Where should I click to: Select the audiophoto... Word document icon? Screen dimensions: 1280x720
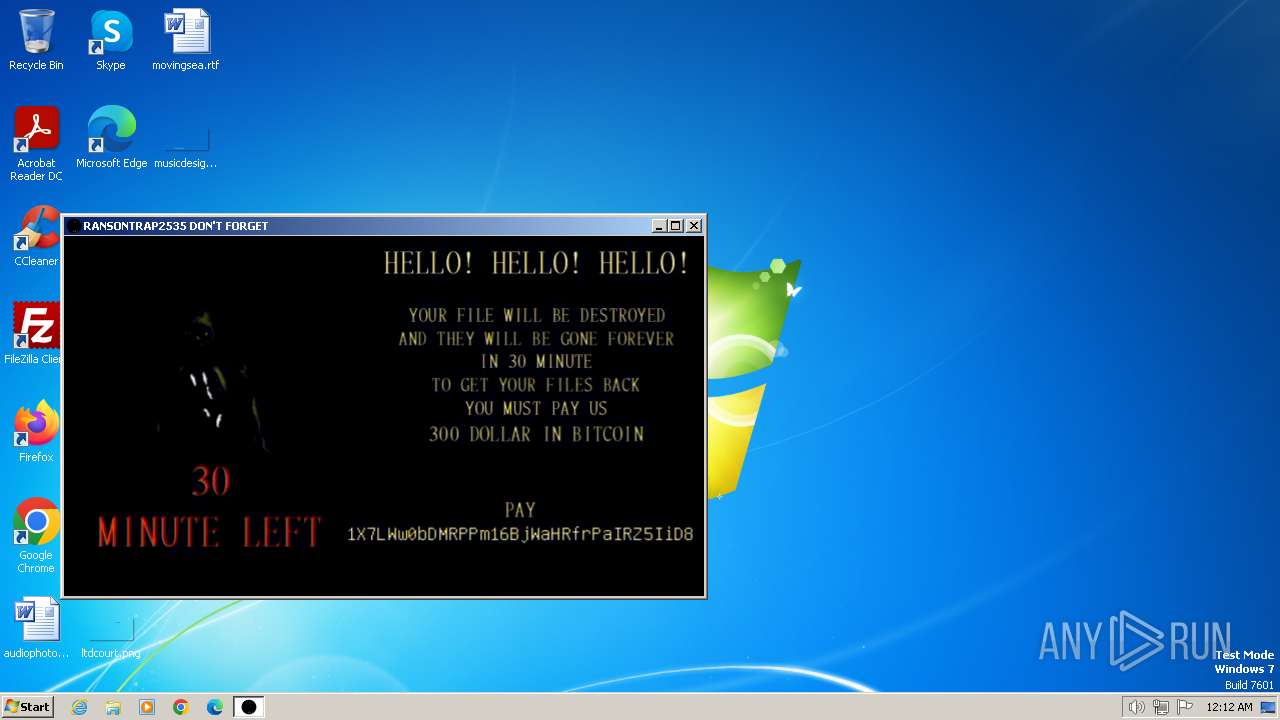(x=36, y=628)
